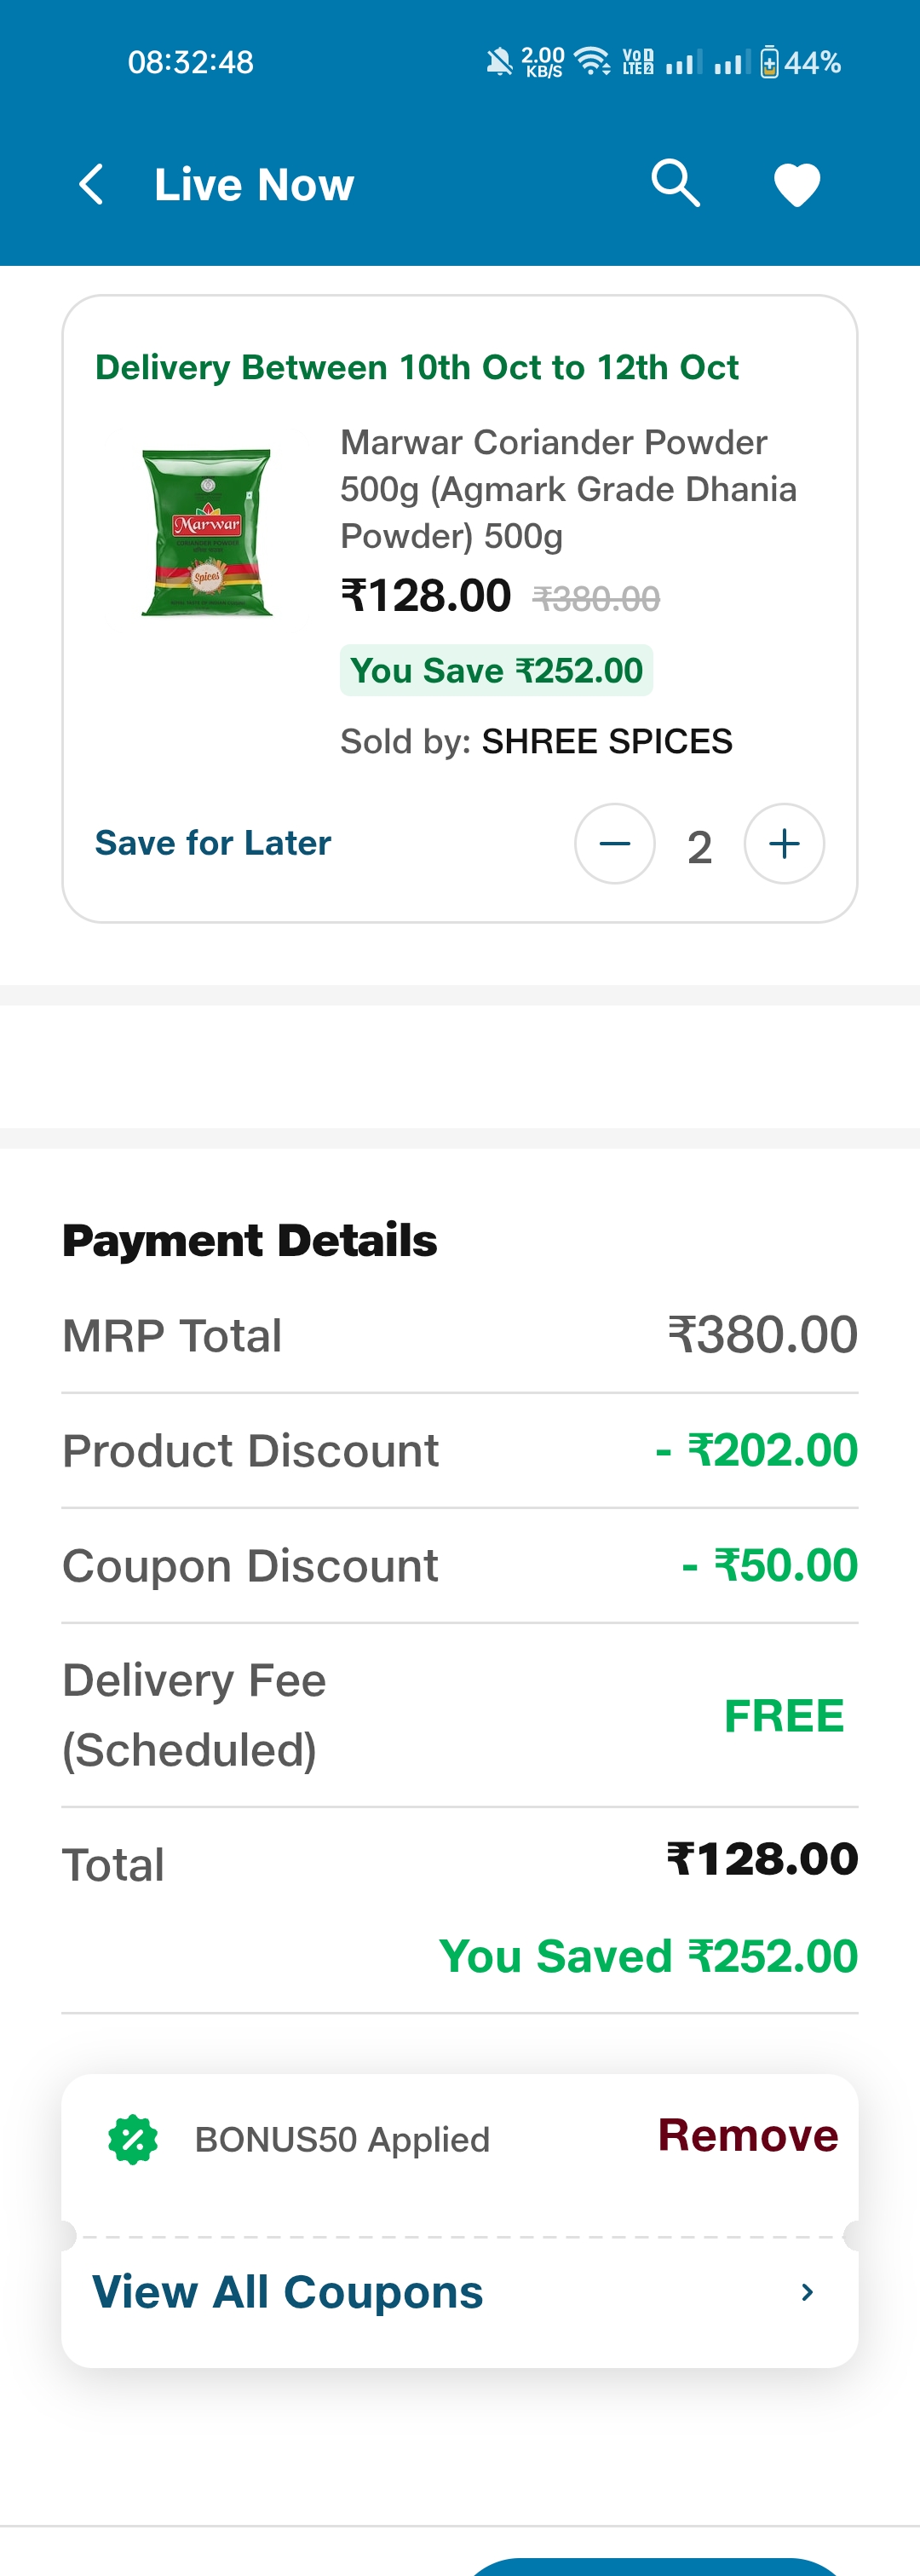
Task: Open wishlist via the heart icon
Action: pyautogui.click(x=797, y=185)
